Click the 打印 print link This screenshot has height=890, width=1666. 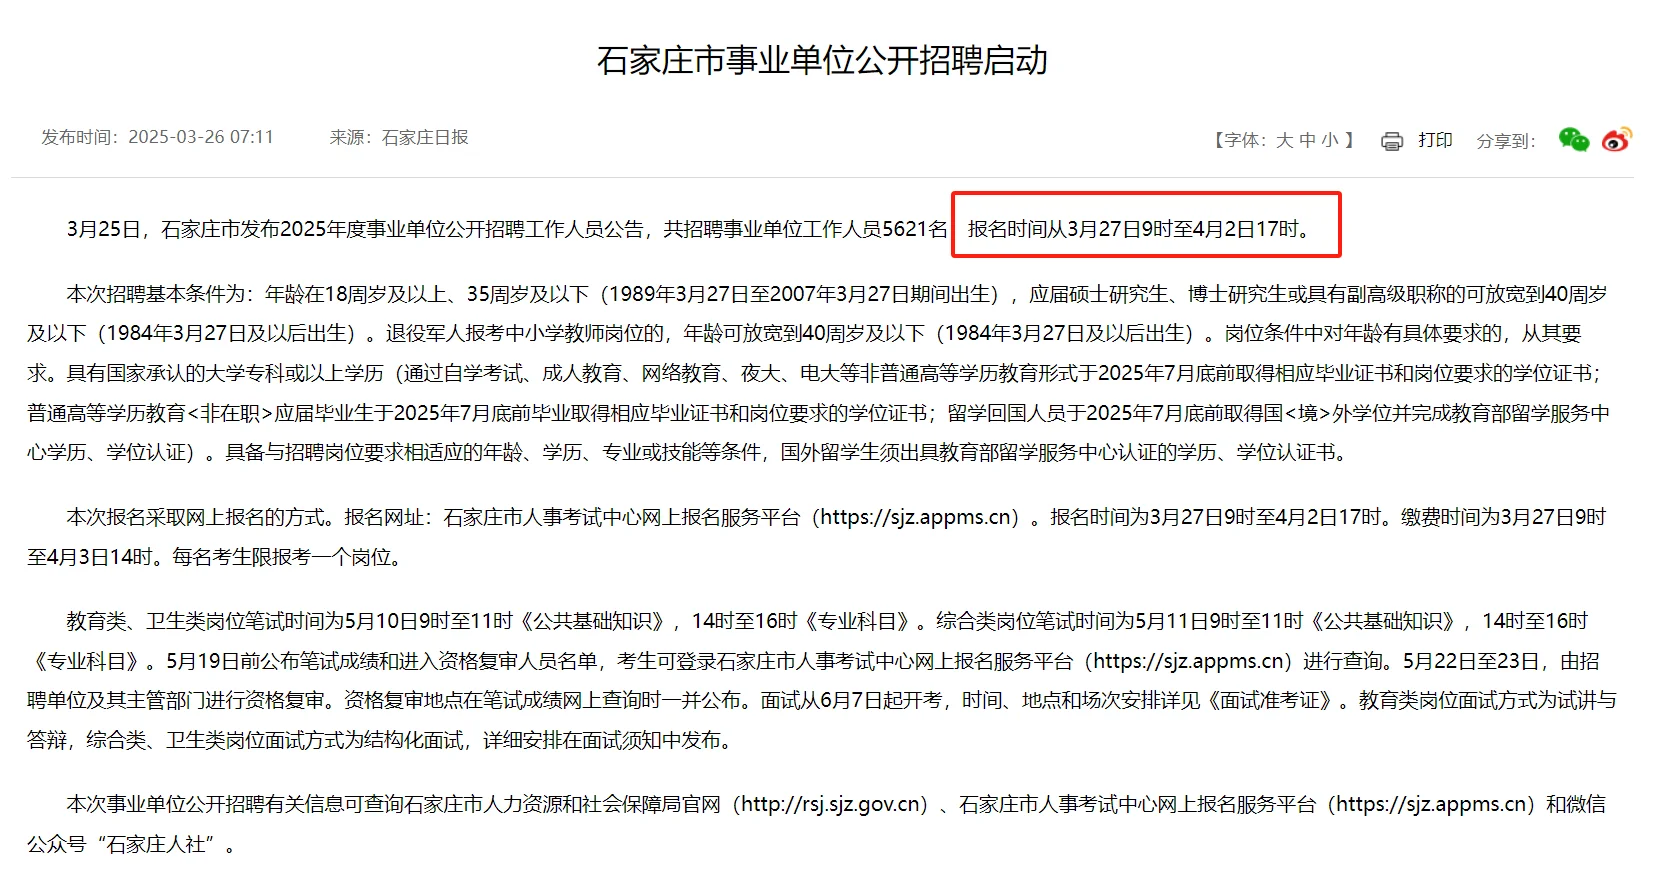pos(1435,140)
